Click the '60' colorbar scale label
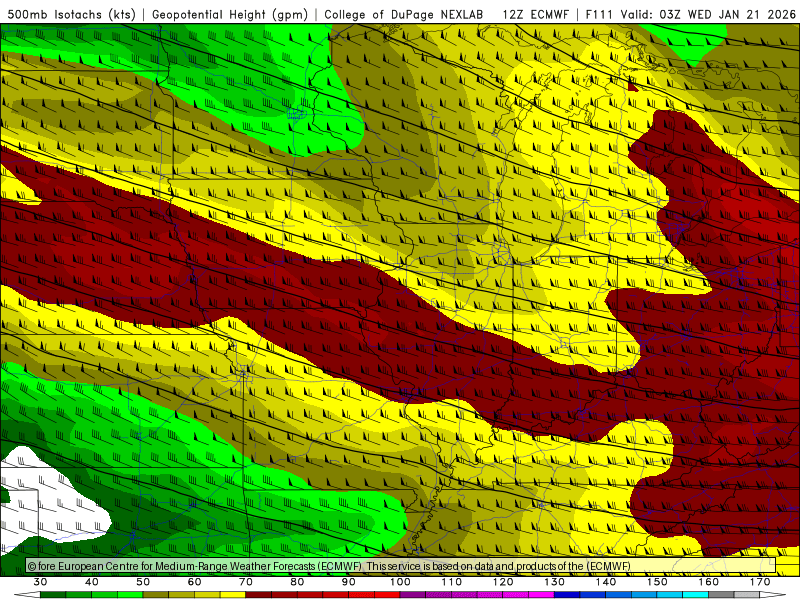 click(194, 582)
